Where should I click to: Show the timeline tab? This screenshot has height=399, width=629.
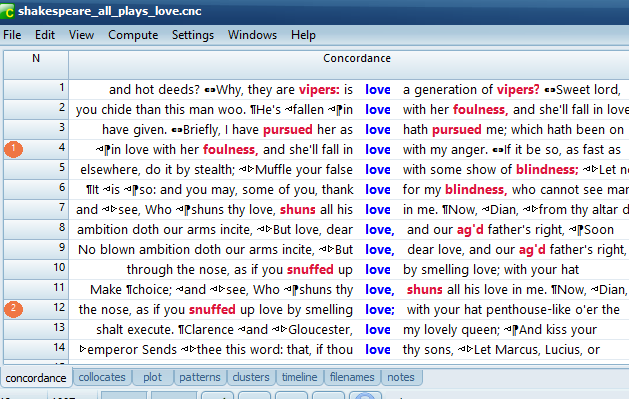[299, 377]
